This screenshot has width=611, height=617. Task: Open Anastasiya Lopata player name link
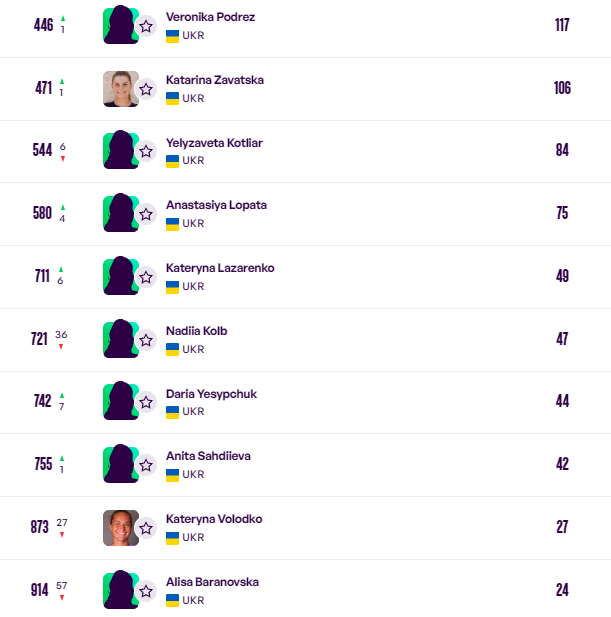[x=216, y=205]
